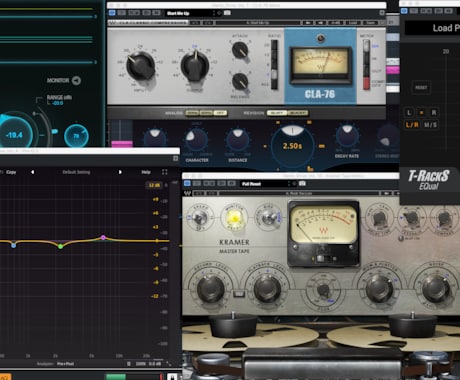Click the CLA-76 Meter mode button column
The image size is (460, 380).
click(366, 65)
